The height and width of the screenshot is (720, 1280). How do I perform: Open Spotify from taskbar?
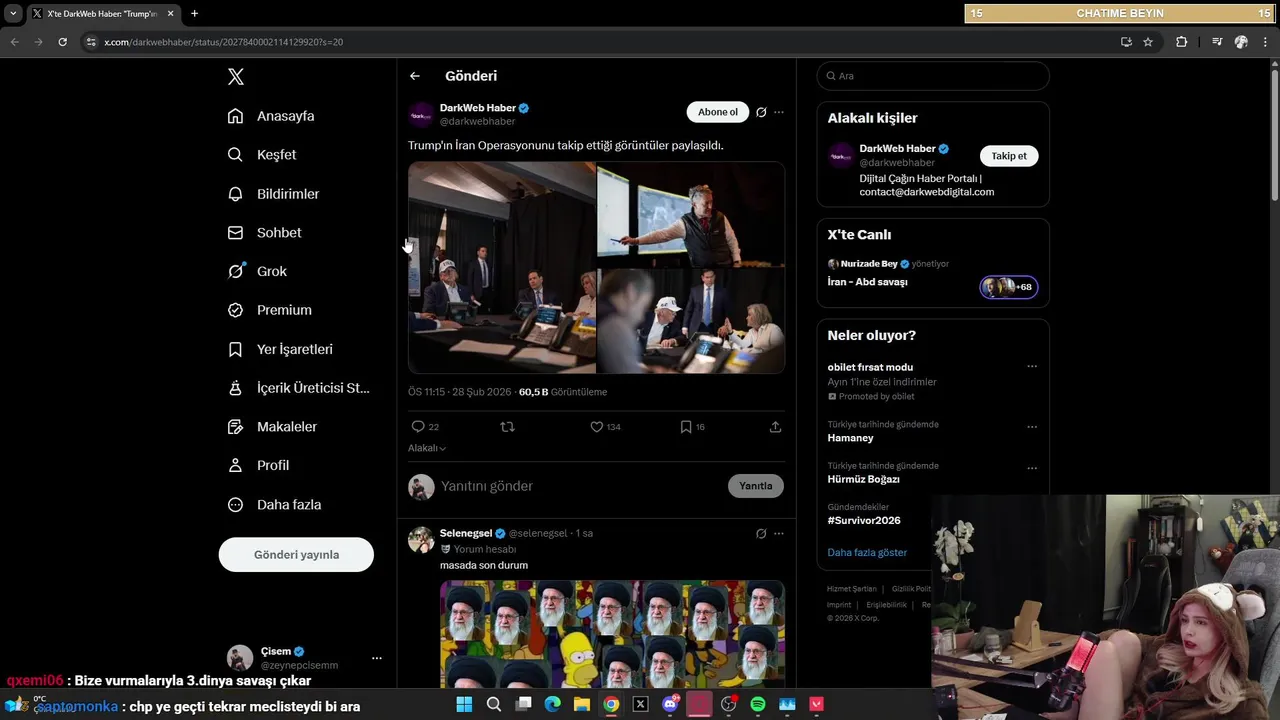tap(758, 704)
